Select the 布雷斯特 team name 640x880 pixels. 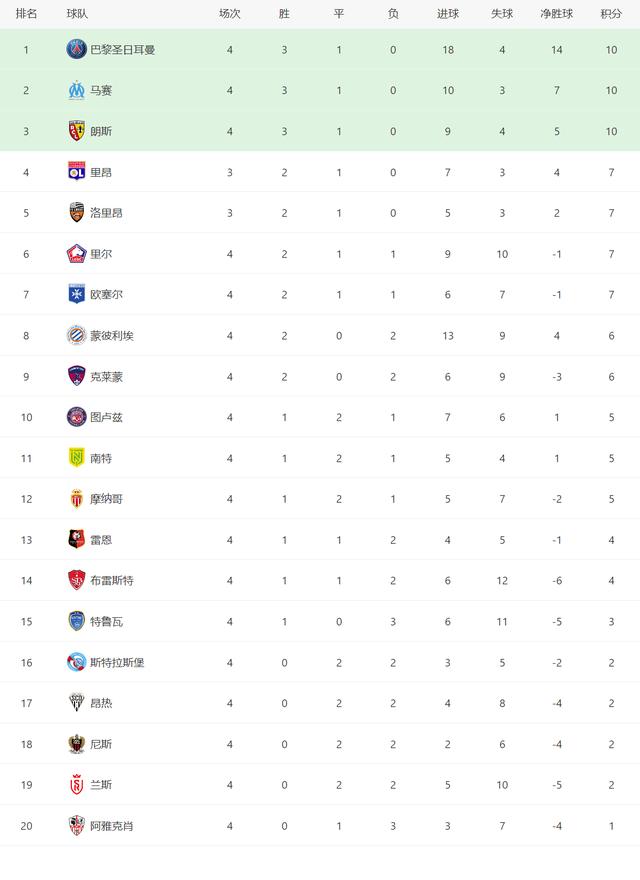point(112,580)
